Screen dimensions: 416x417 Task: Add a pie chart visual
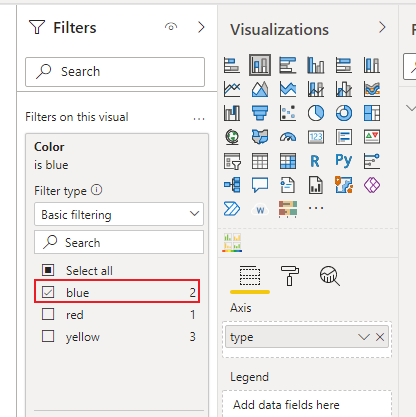(316, 113)
